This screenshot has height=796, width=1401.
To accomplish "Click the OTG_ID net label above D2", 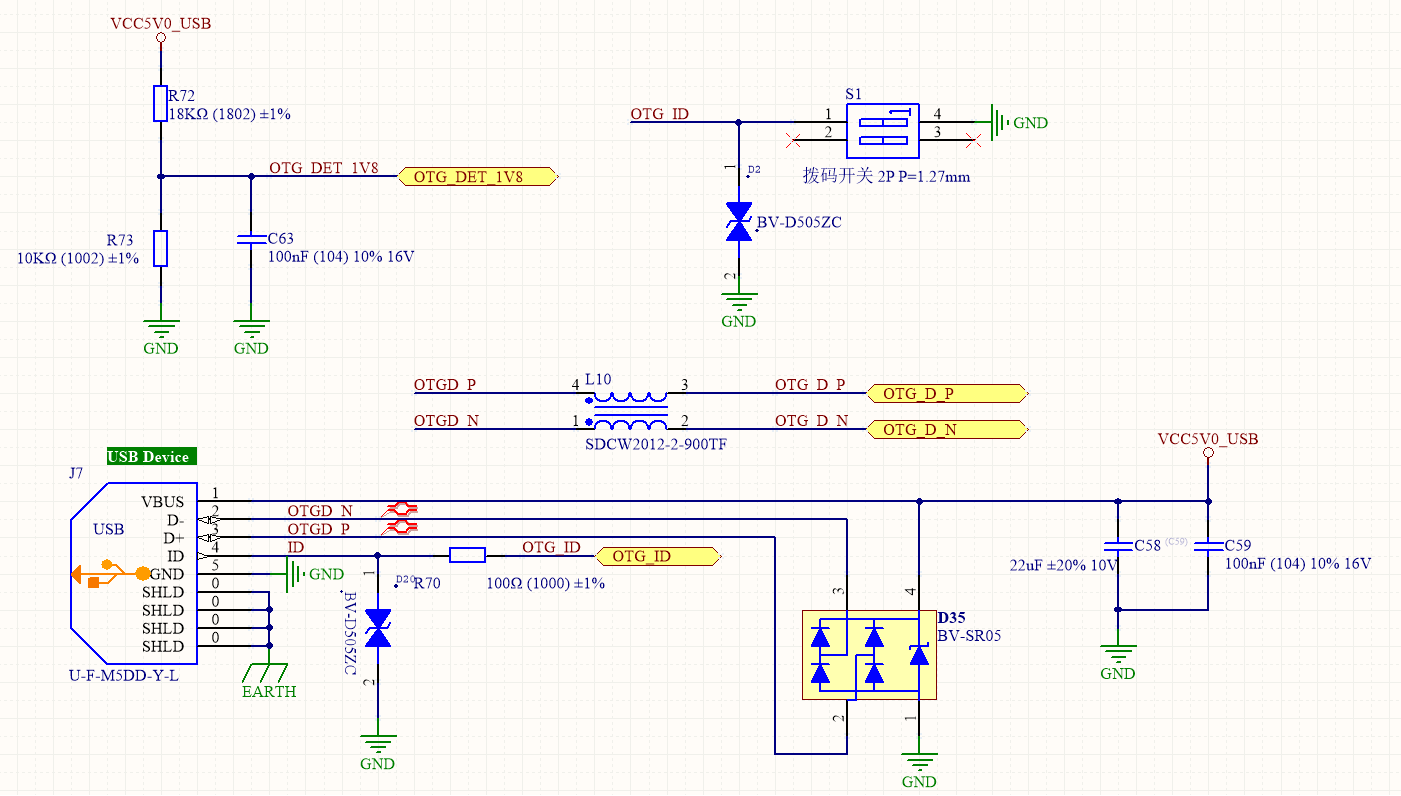I will [x=660, y=114].
